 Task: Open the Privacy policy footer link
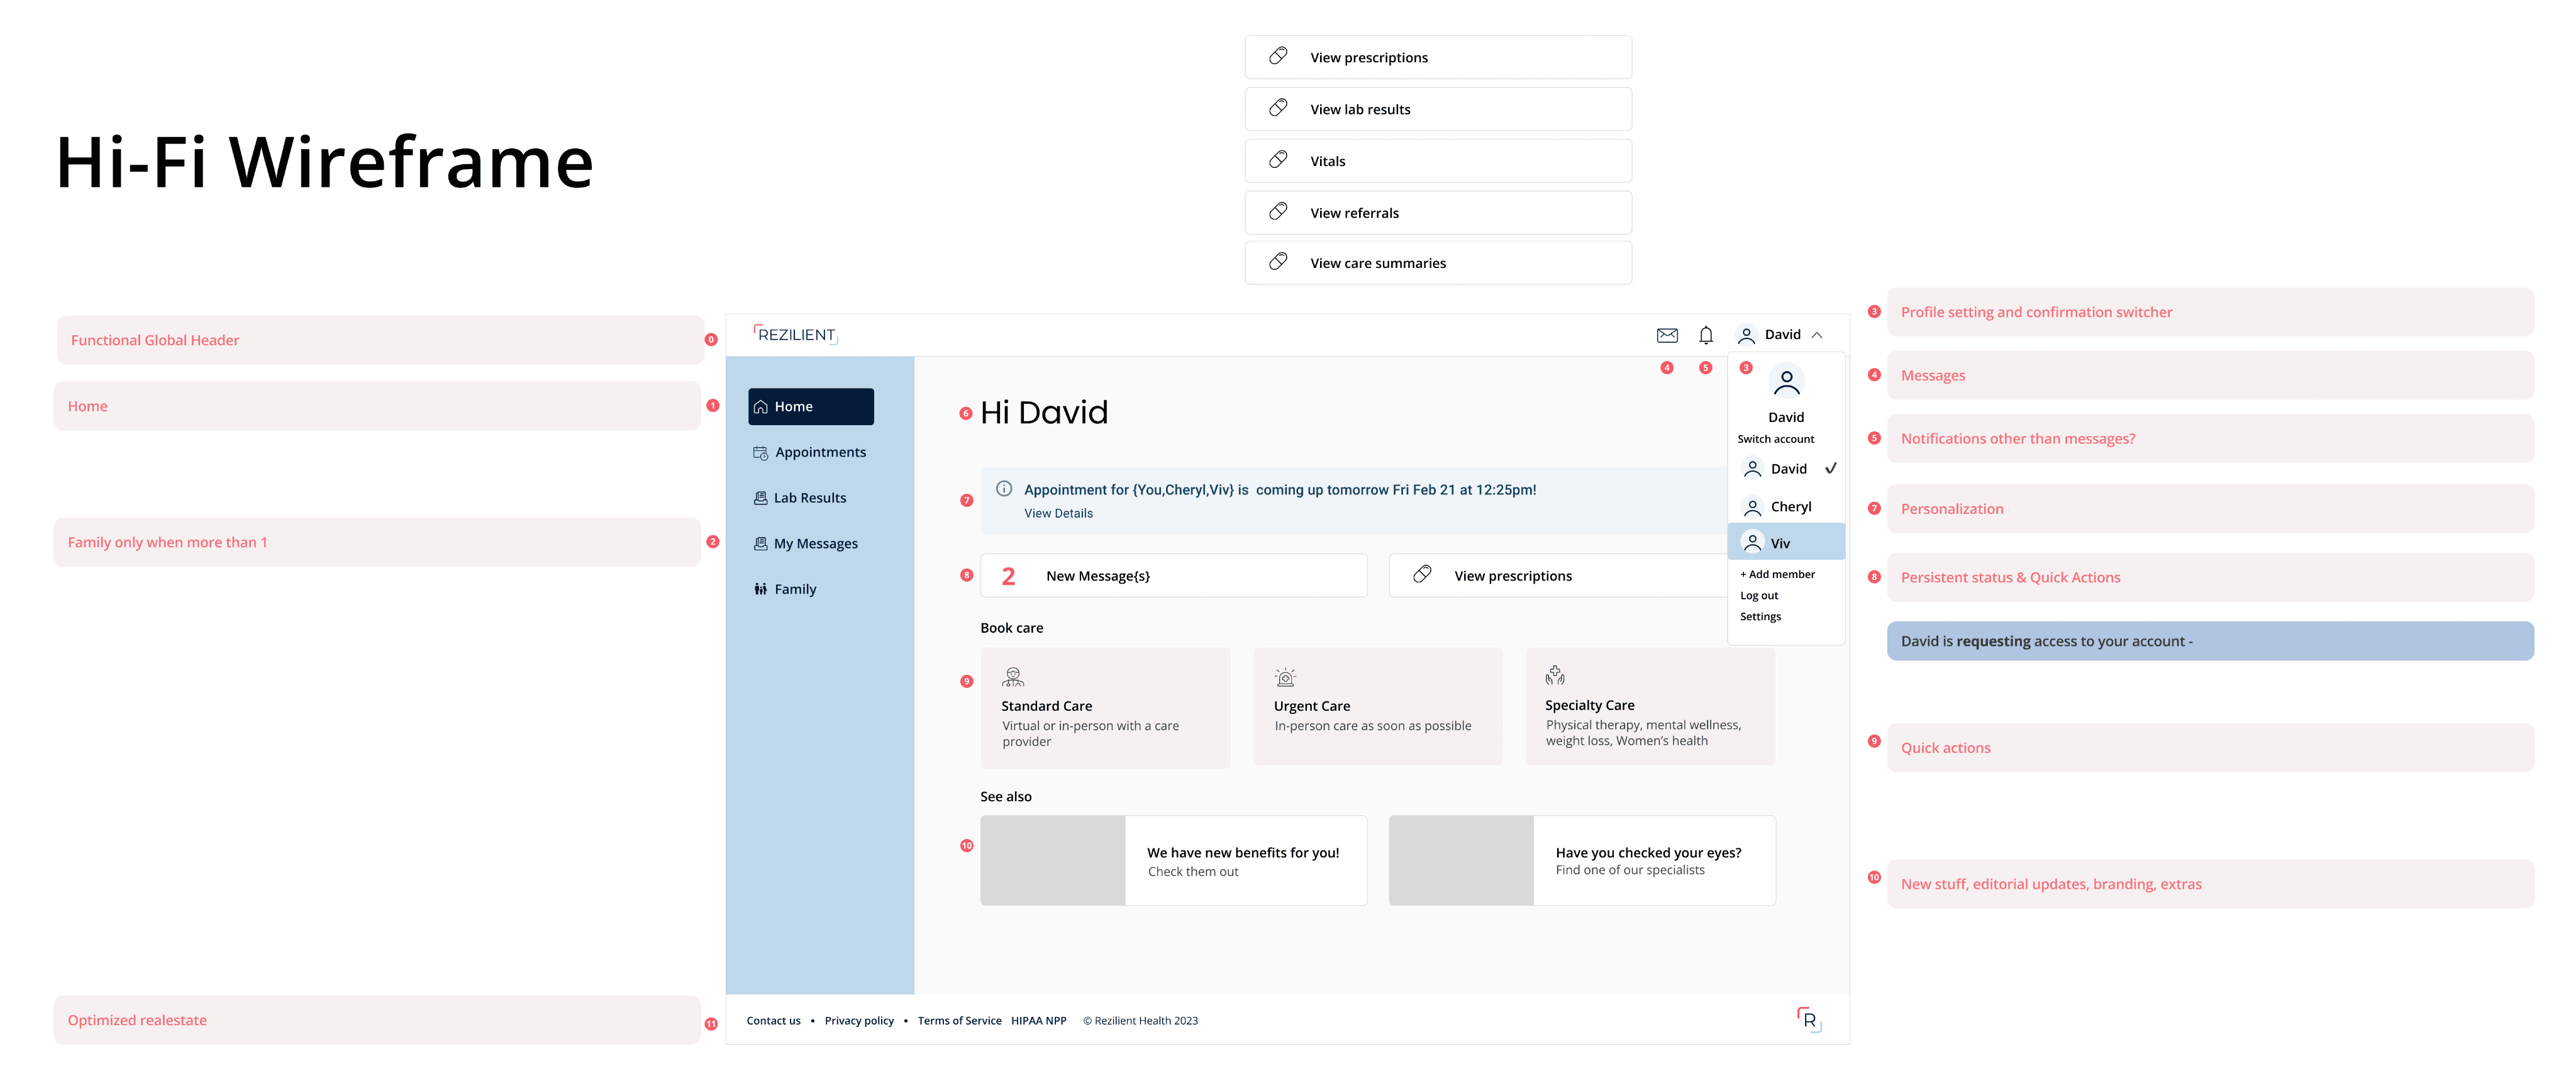[859, 1020]
